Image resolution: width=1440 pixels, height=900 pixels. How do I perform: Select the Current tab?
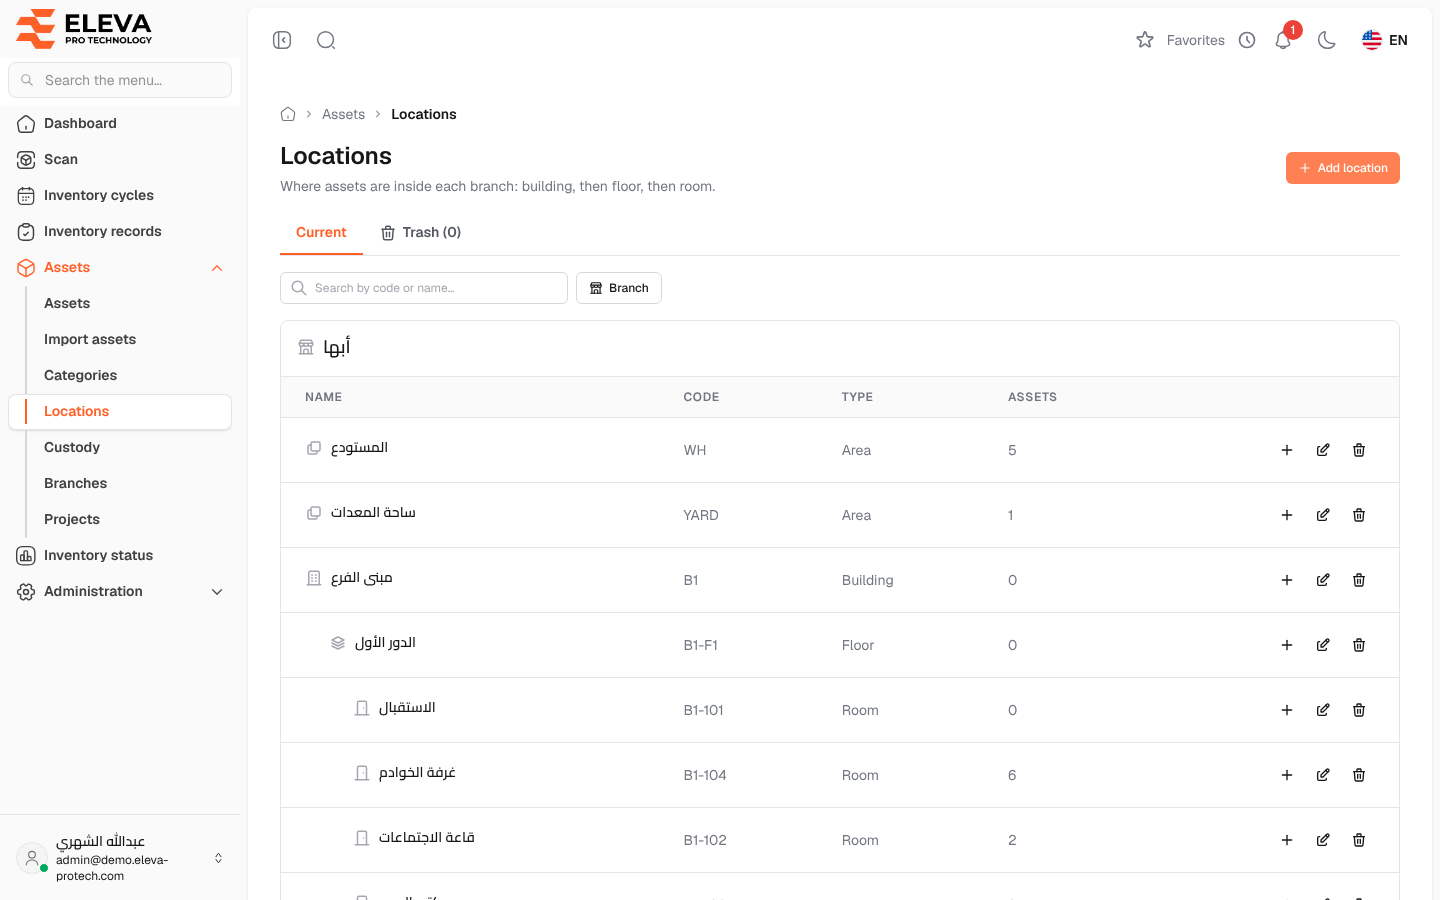point(321,232)
